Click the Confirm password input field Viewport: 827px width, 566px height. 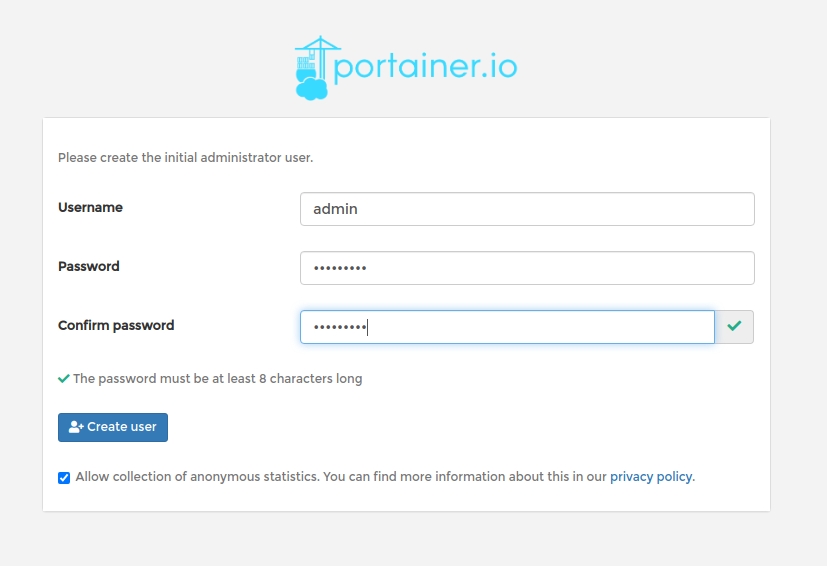point(507,327)
